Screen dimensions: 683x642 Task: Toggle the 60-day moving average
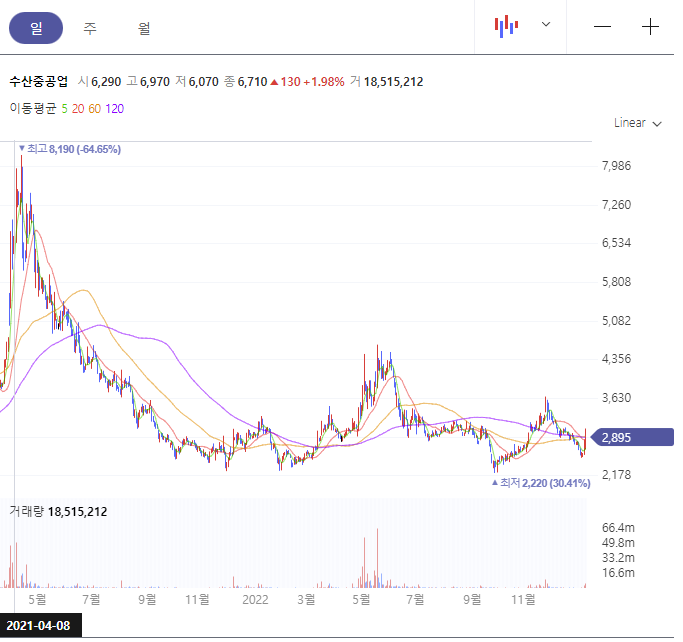pyautogui.click(x=95, y=109)
